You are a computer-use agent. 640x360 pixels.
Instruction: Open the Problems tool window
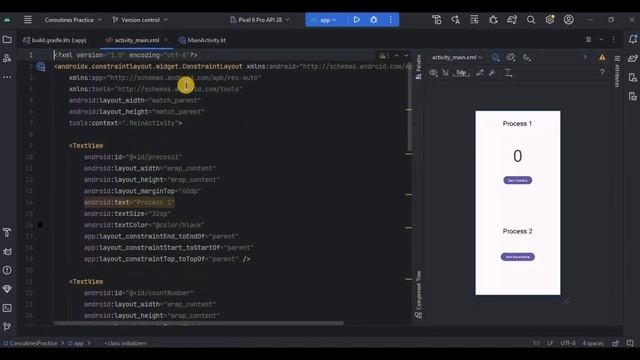pyautogui.click(x=7, y=270)
